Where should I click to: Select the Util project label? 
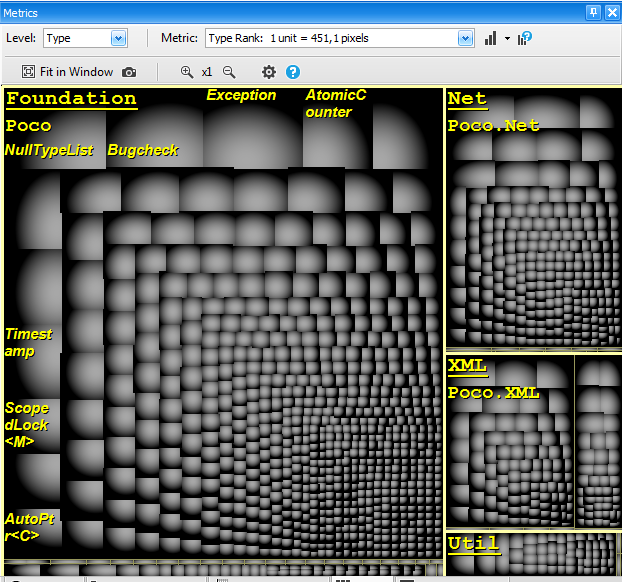click(473, 544)
